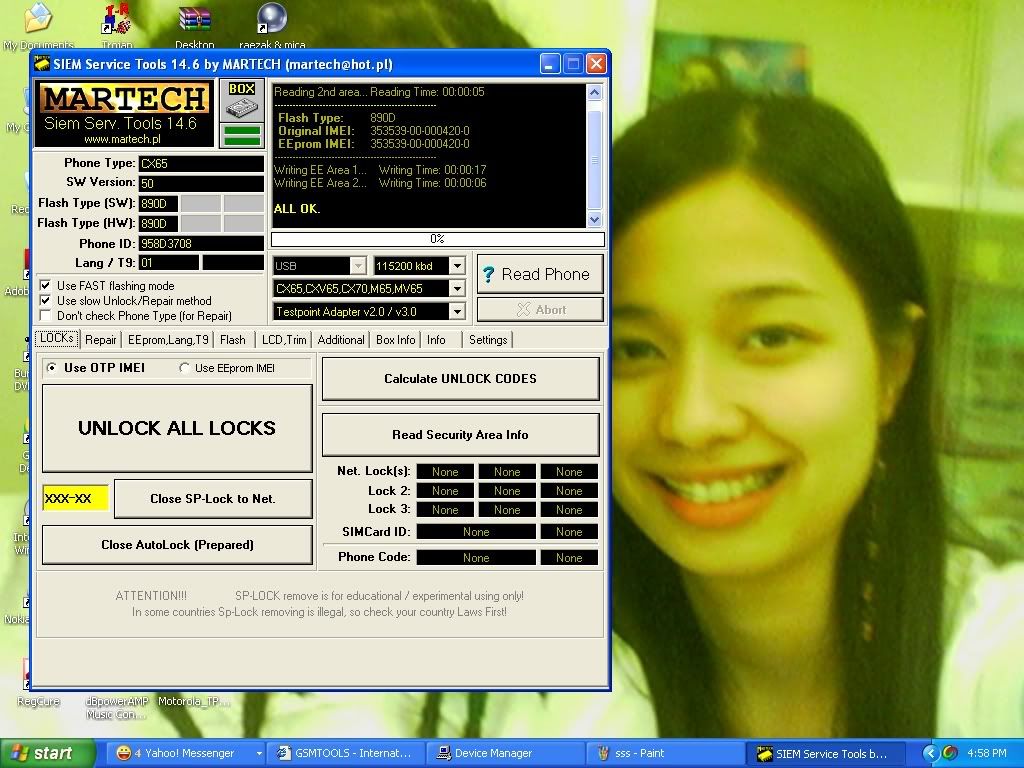Open Trojan desktop shortcut icon

click(x=116, y=20)
